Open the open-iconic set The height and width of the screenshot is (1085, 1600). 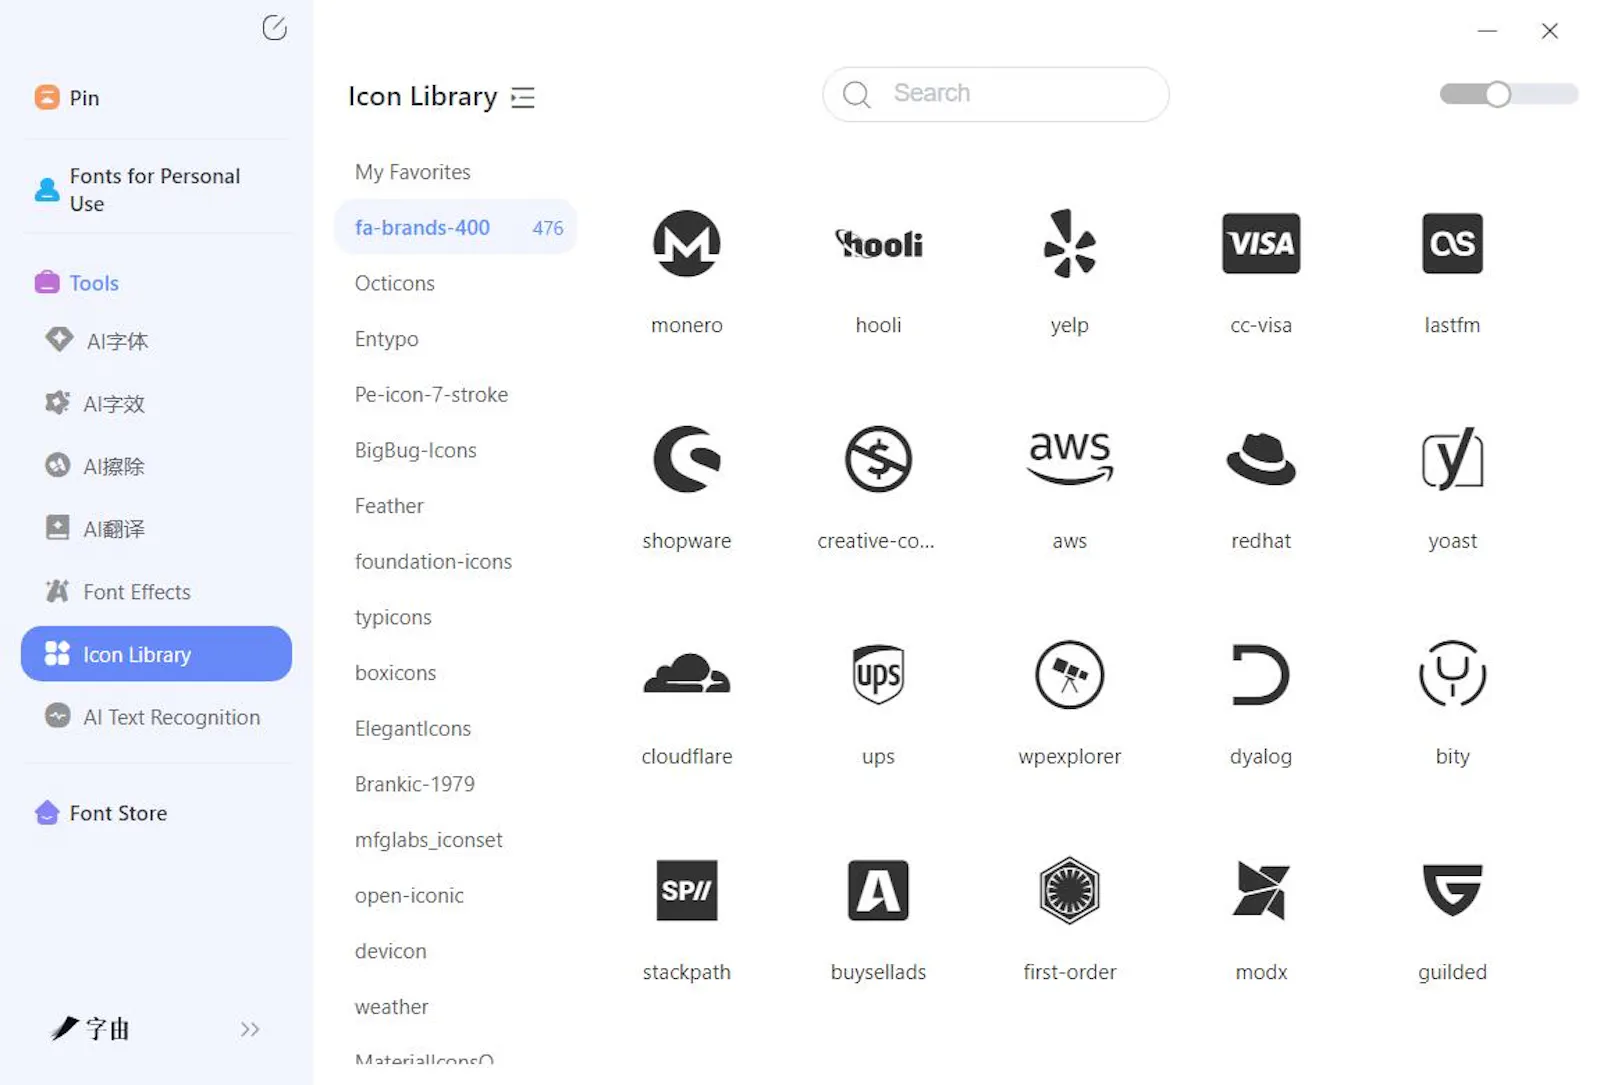pos(409,896)
